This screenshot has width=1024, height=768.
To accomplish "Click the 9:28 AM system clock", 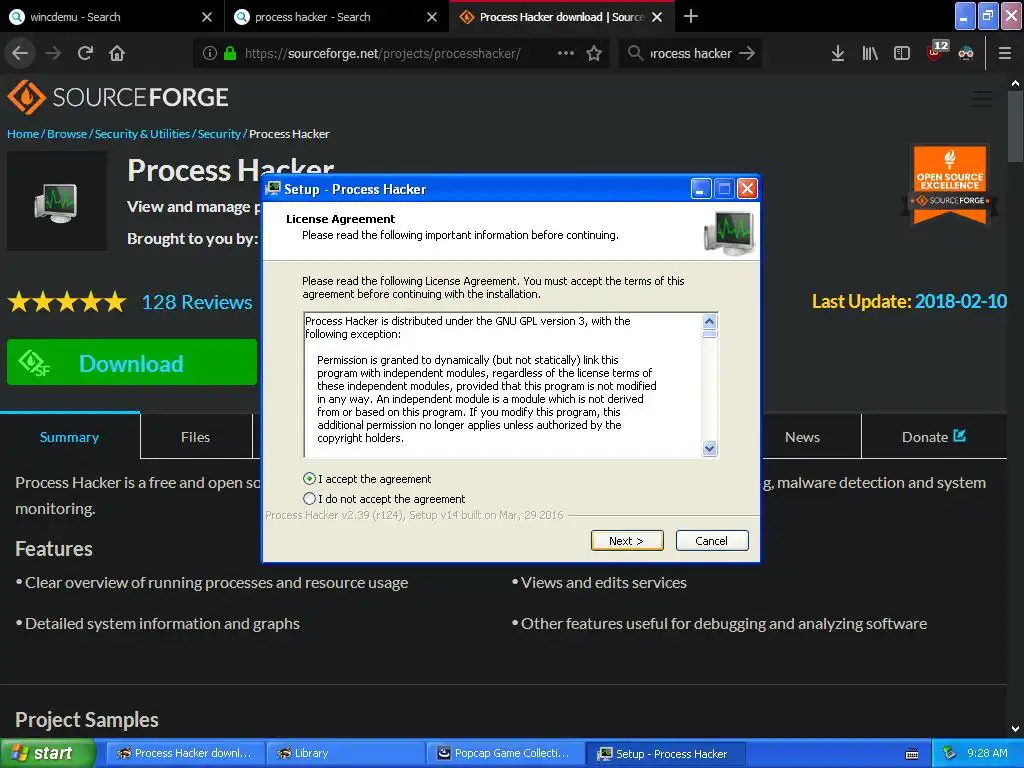I will (x=987, y=753).
